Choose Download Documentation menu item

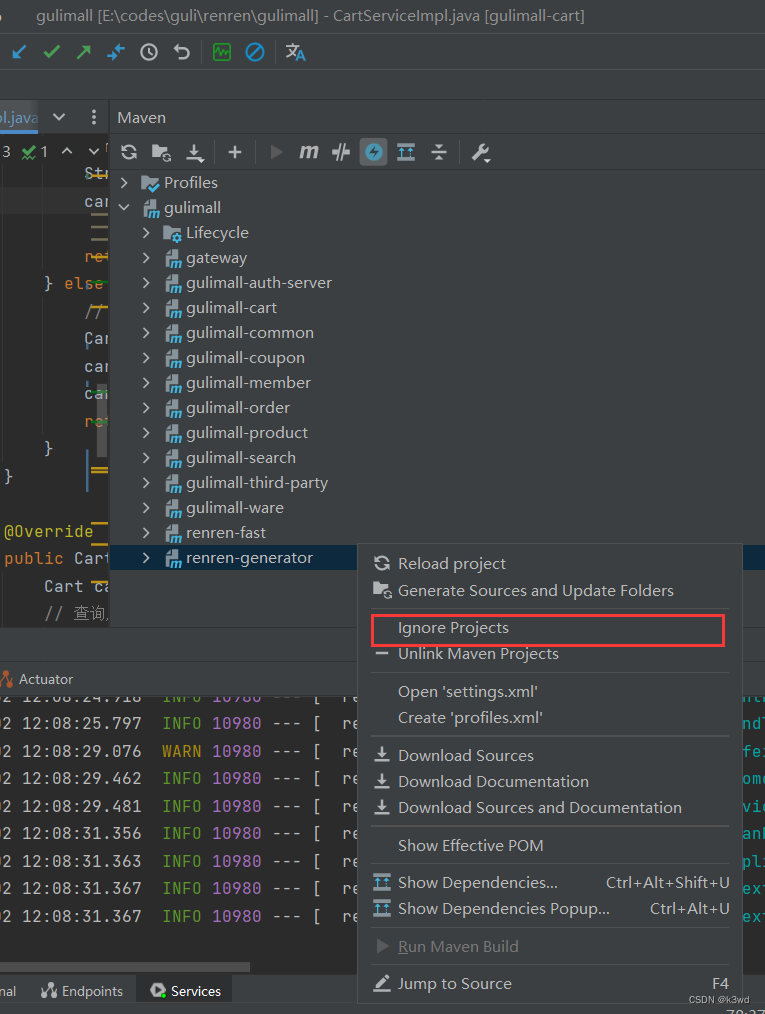tap(550, 781)
